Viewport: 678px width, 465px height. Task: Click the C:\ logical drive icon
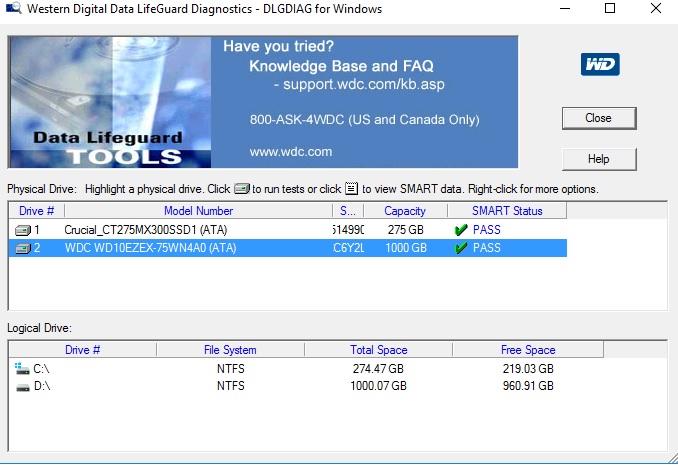pos(22,369)
